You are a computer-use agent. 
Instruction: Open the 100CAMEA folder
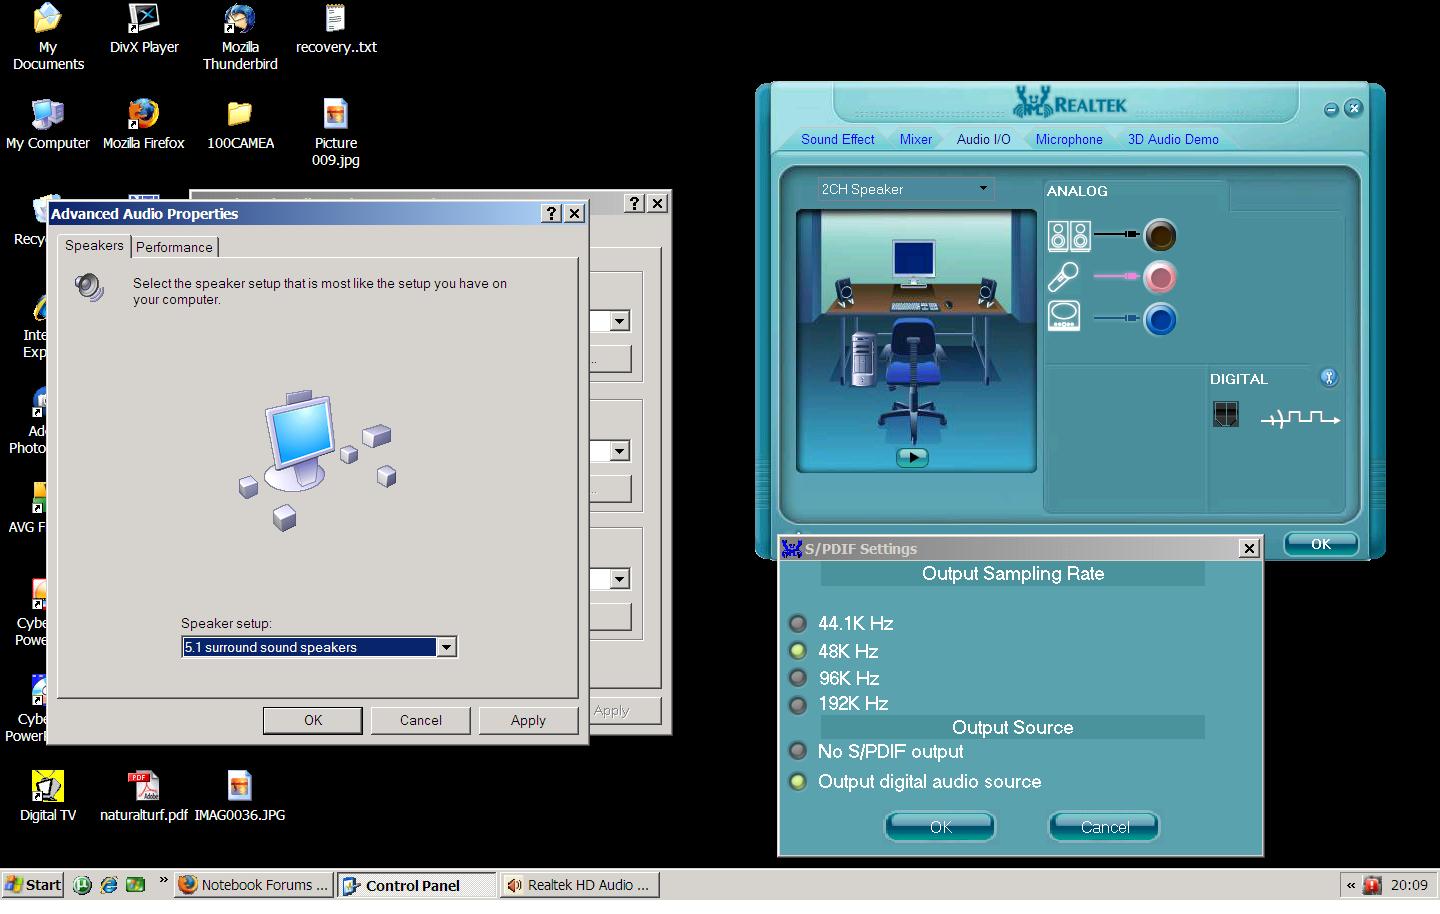[240, 125]
